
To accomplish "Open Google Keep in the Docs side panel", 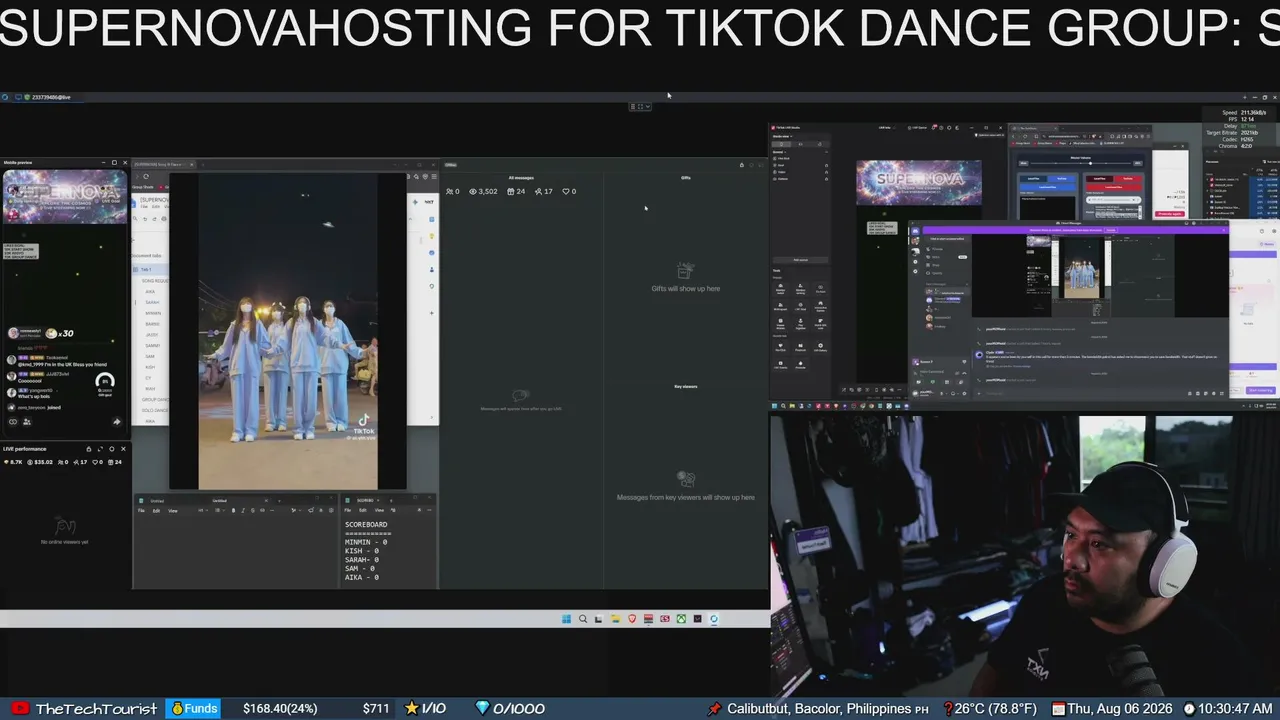I will [x=432, y=236].
